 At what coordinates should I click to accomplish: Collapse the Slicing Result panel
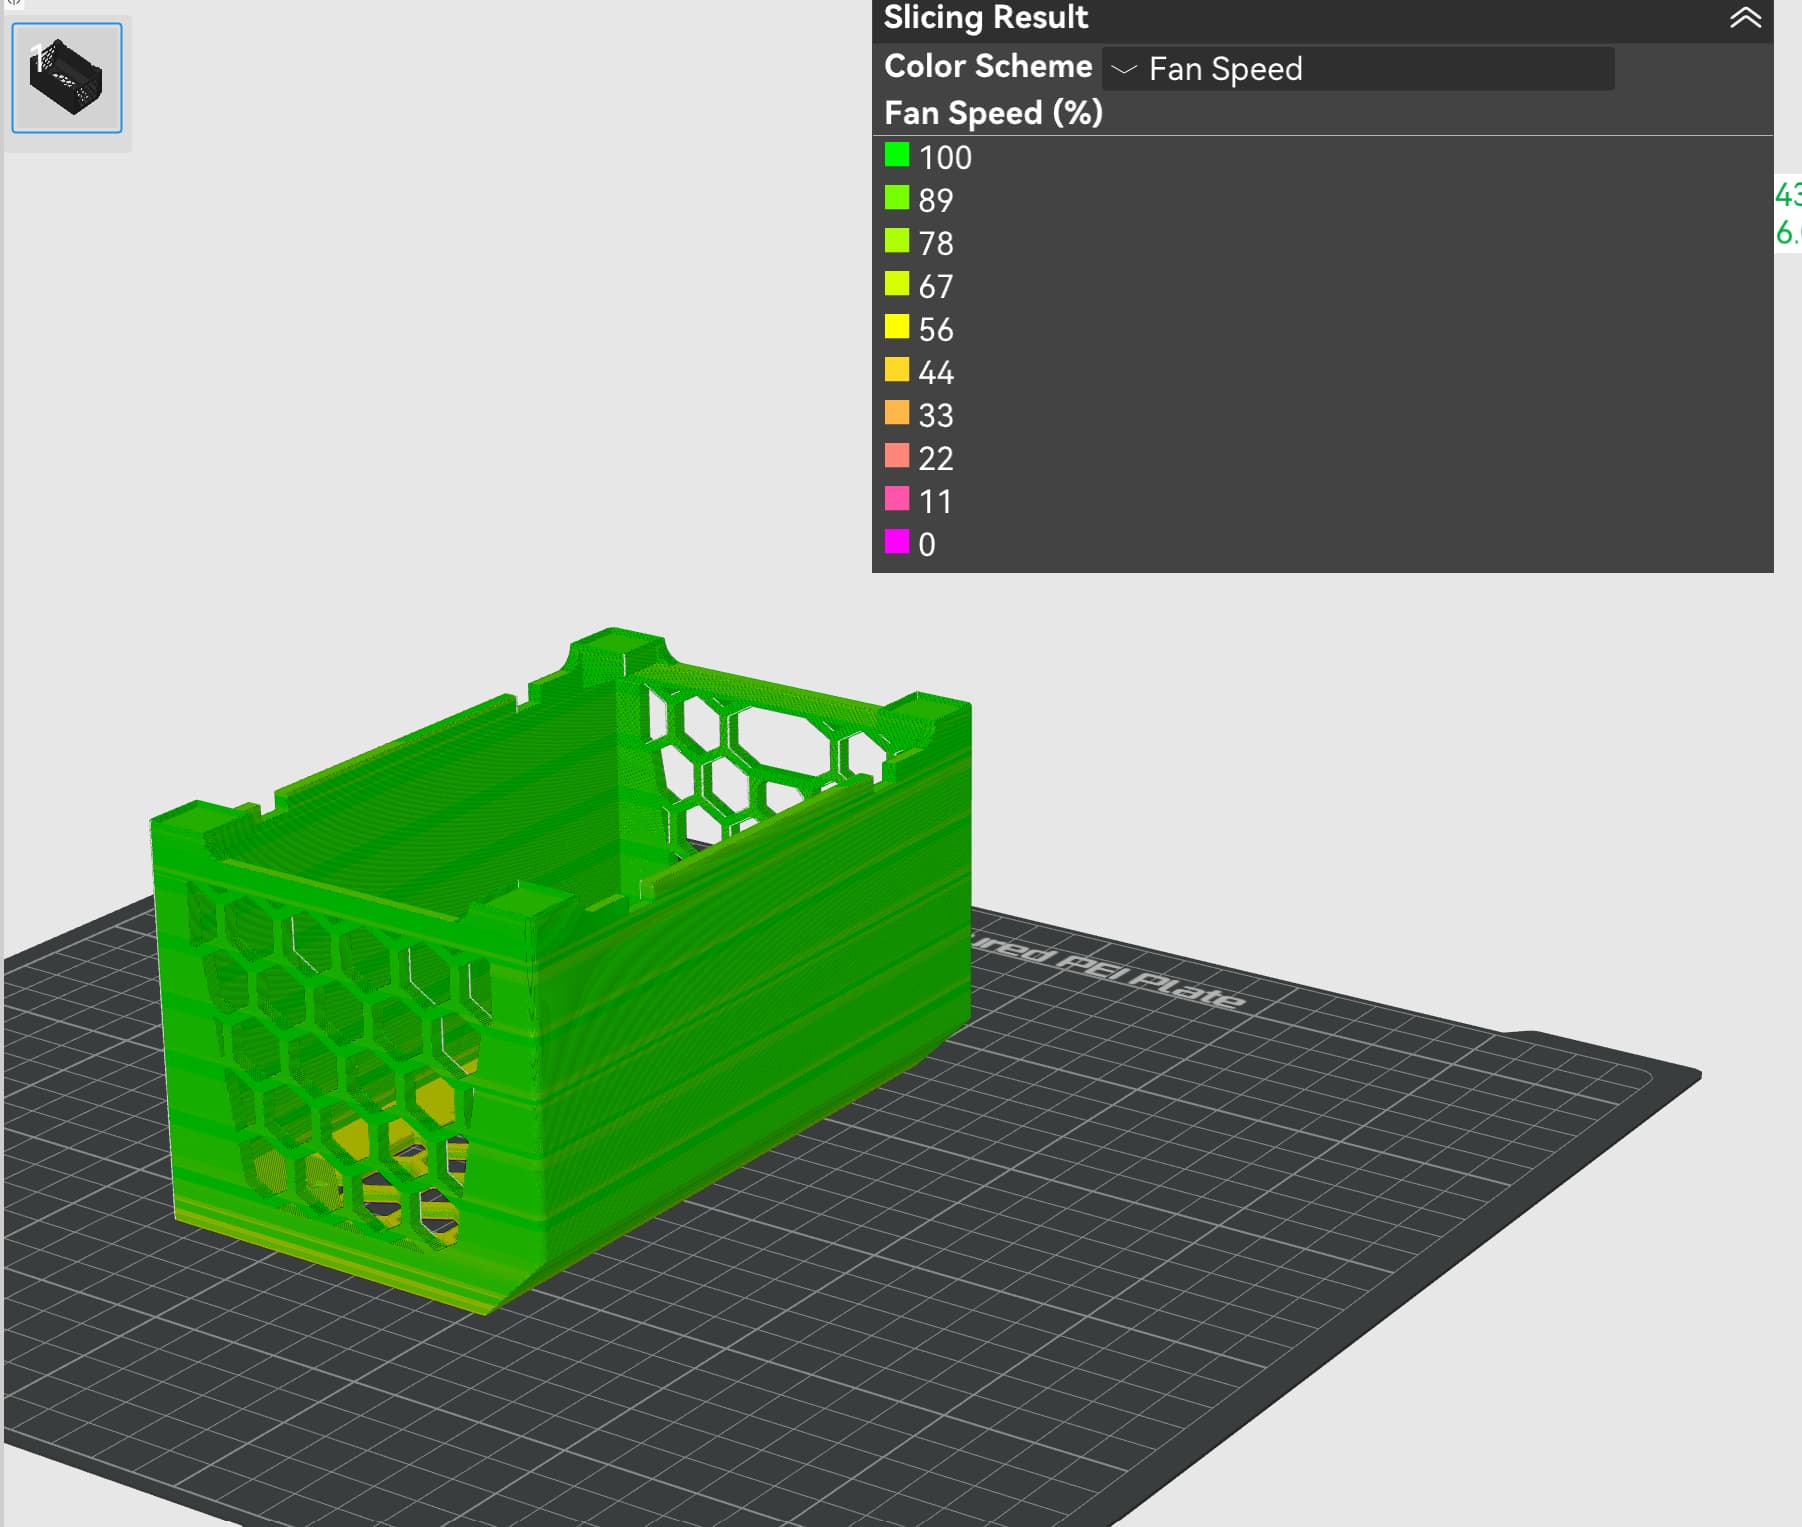pyautogui.click(x=1745, y=18)
